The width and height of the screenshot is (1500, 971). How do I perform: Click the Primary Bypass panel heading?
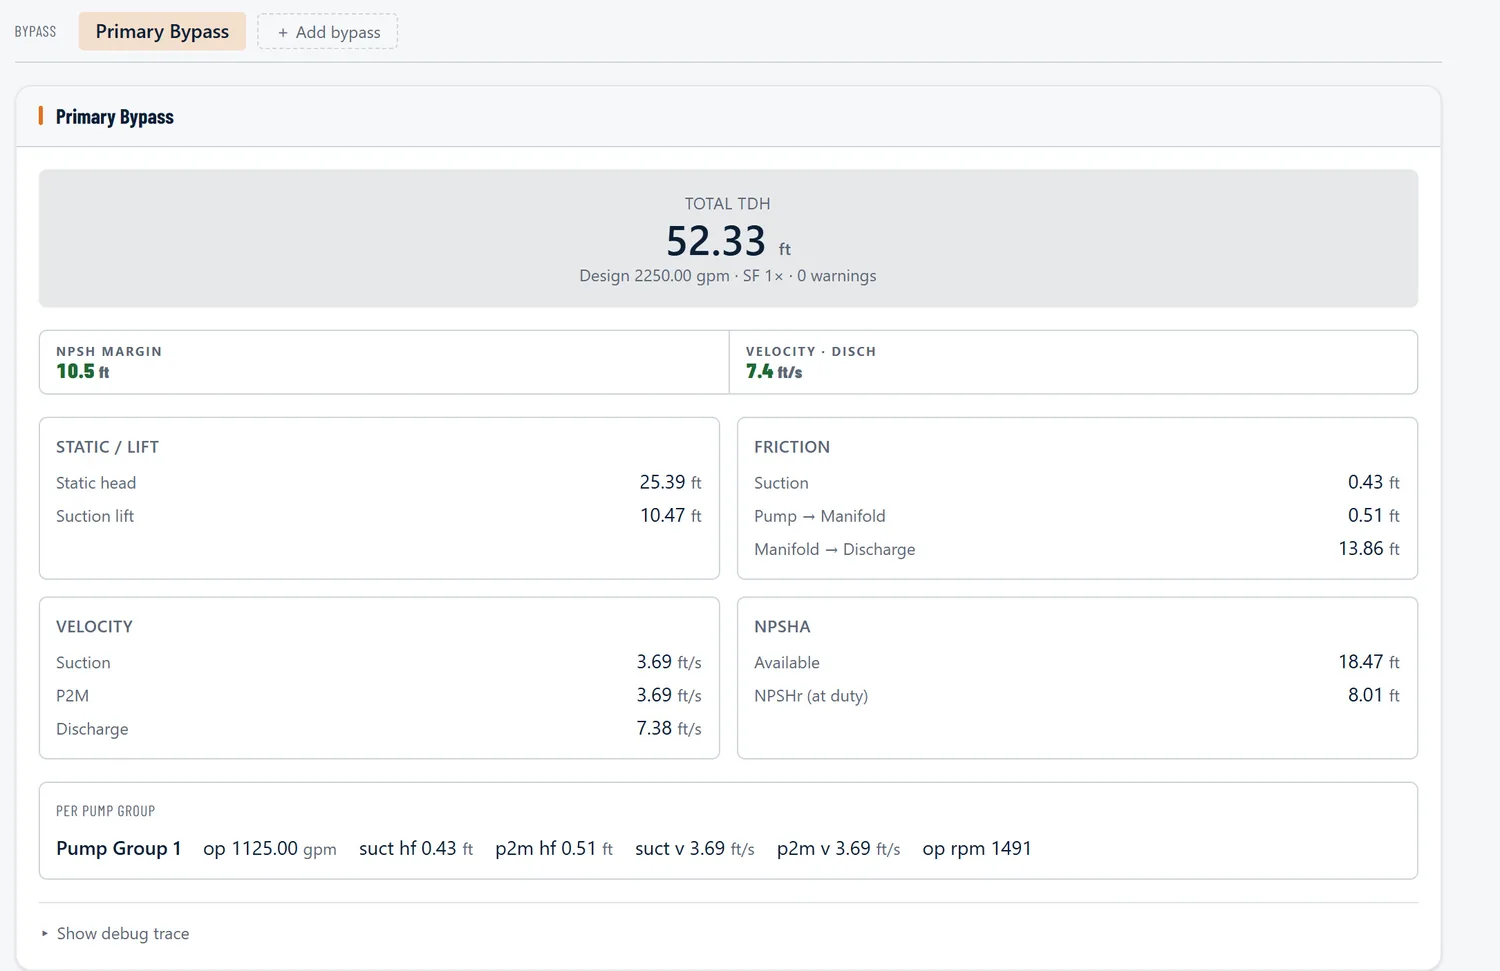point(115,117)
